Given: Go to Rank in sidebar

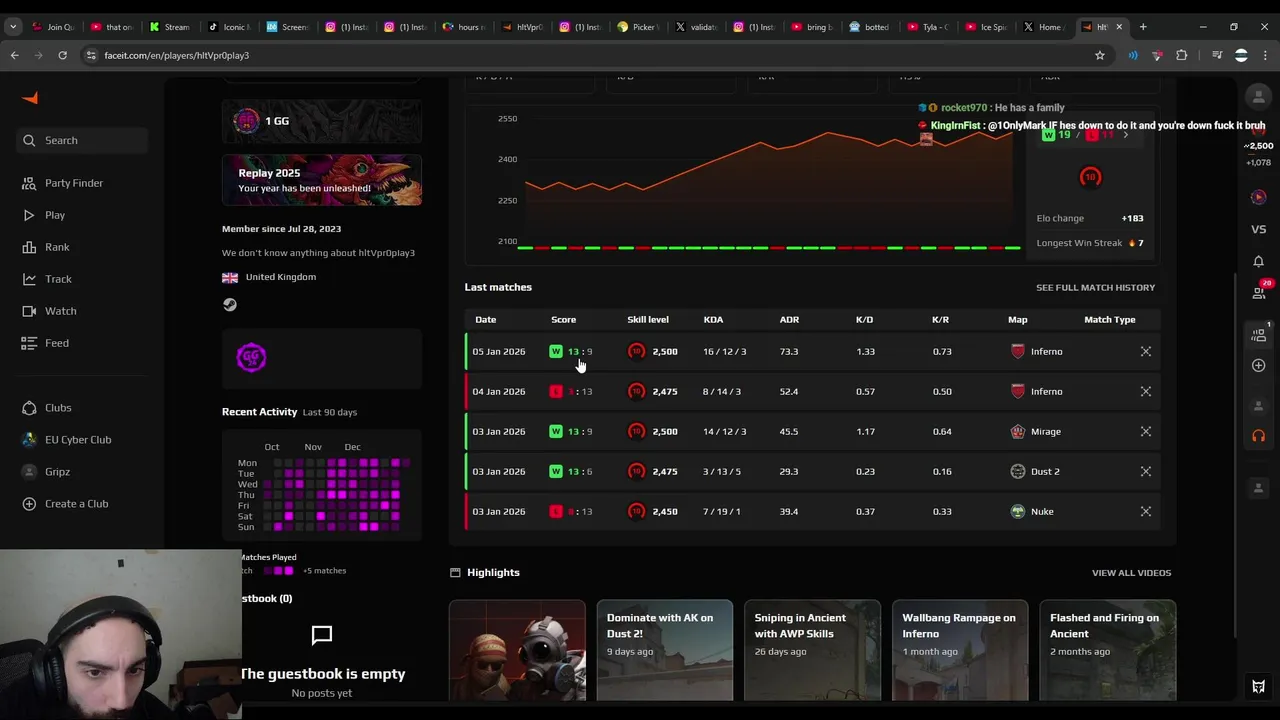Looking at the screenshot, I should (x=45, y=247).
